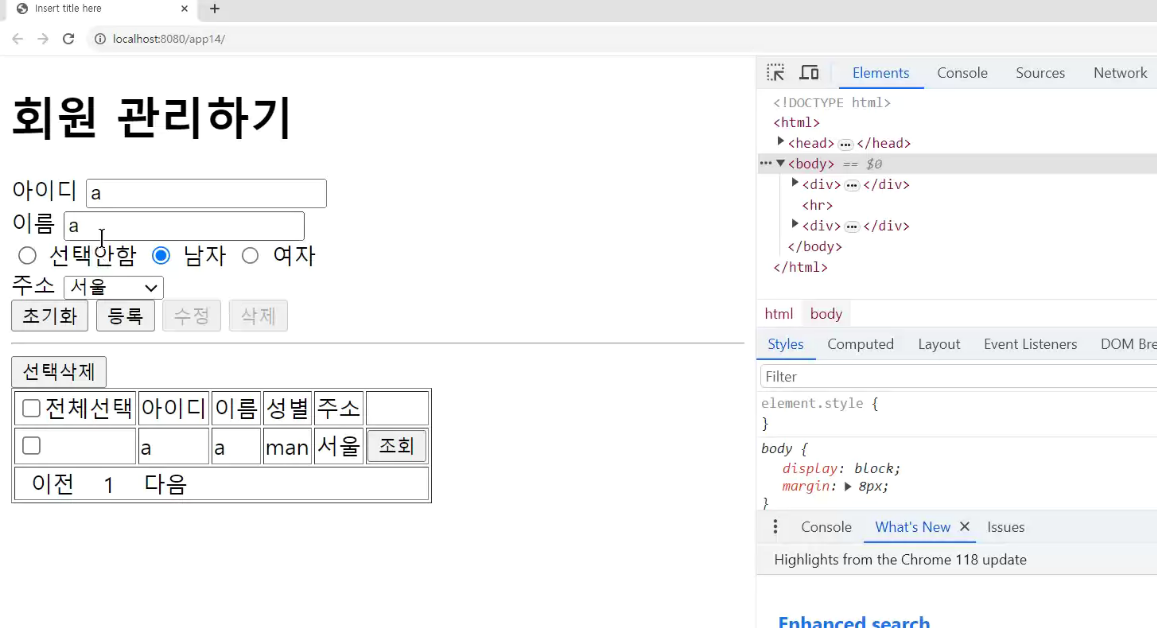This screenshot has width=1157, height=628.
Task: Click the 등록 button
Action: (125, 316)
